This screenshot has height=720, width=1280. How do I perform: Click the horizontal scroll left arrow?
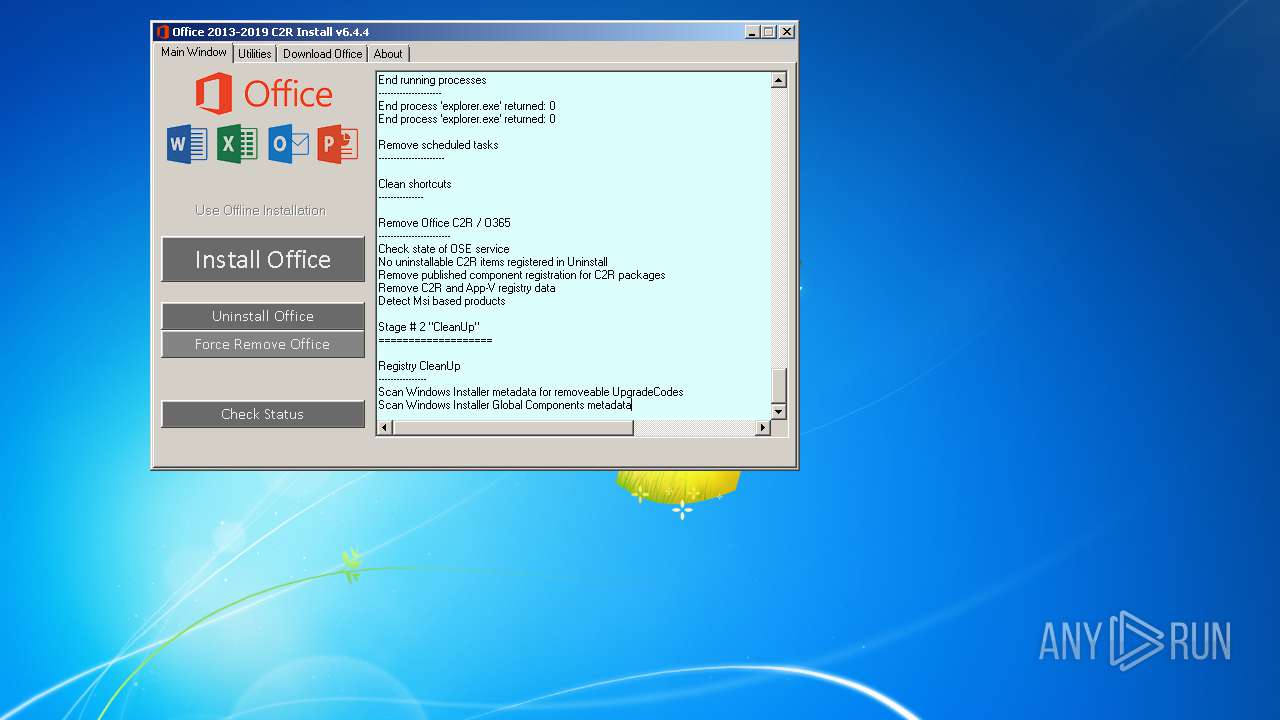[384, 428]
